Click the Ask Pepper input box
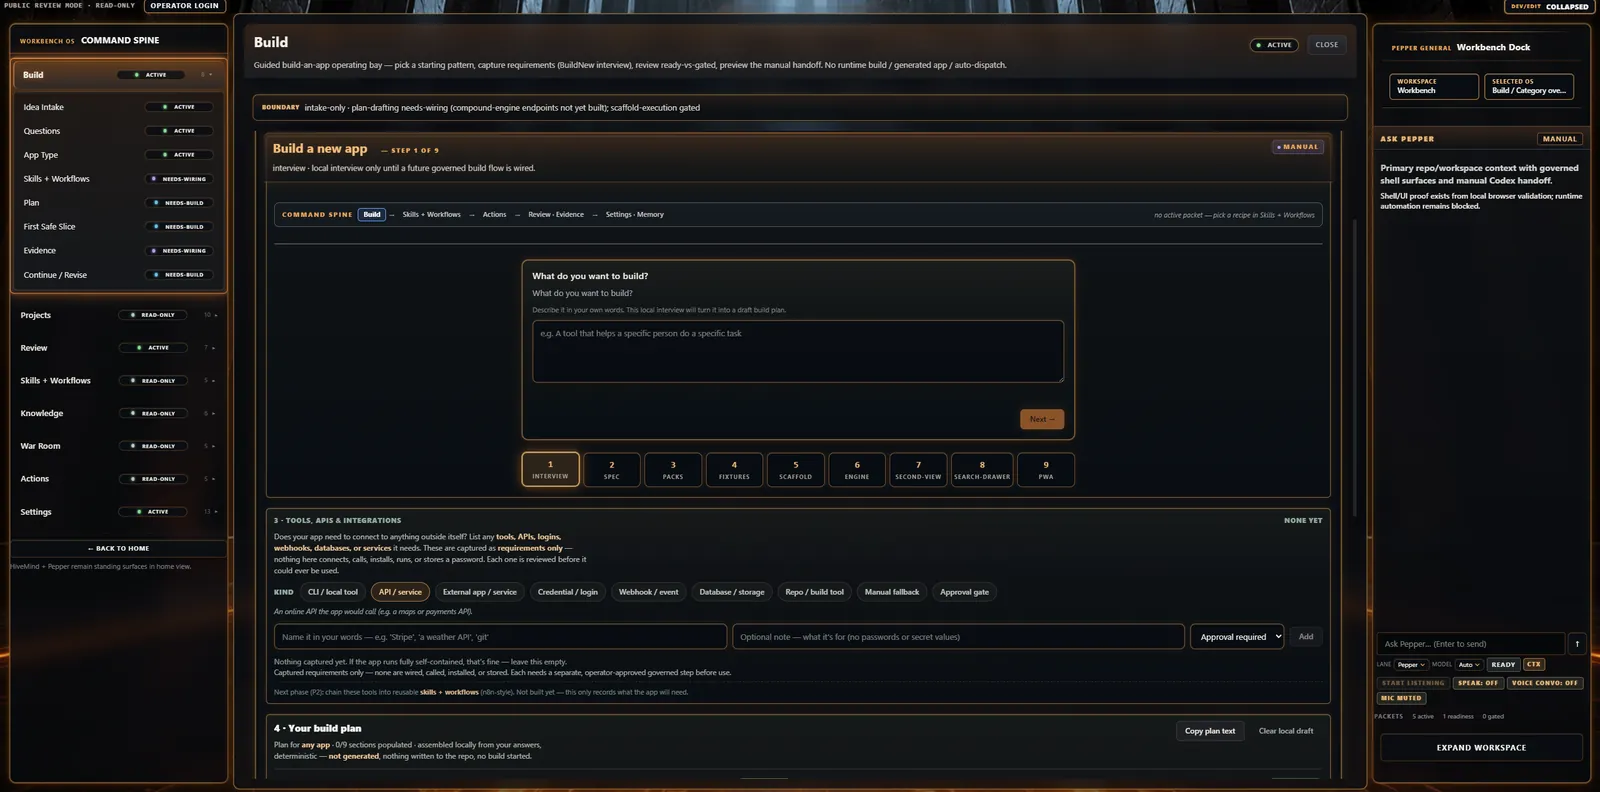The height and width of the screenshot is (792, 1600). pyautogui.click(x=1470, y=644)
